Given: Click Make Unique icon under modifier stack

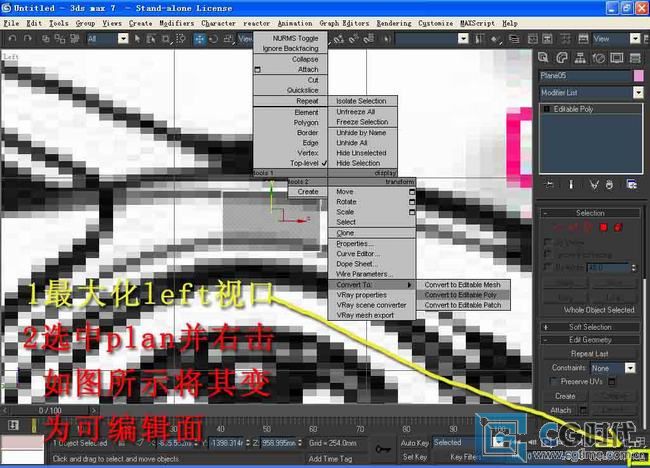Looking at the screenshot, I should (594, 184).
